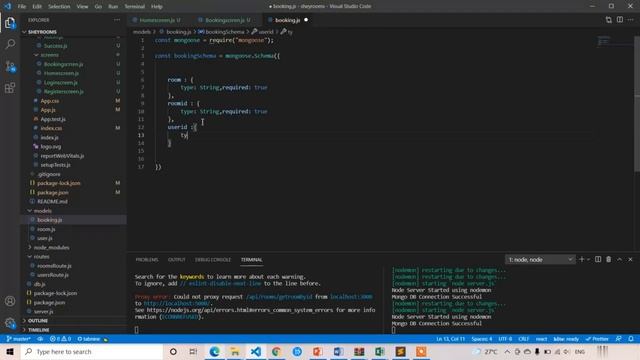
Task: Expand the node_modules folder
Action: [51, 247]
